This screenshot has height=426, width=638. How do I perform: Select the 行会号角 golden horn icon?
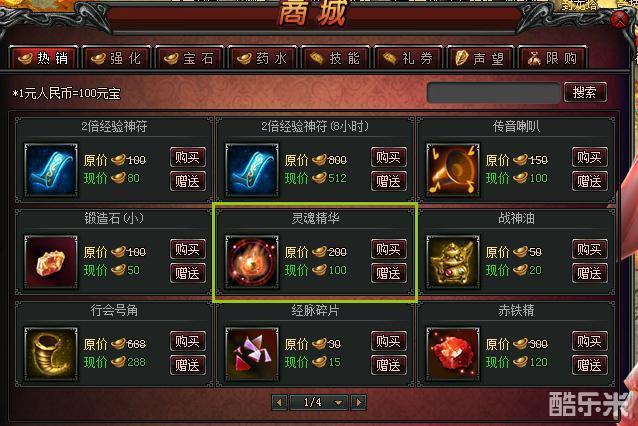pyautogui.click(x=51, y=354)
